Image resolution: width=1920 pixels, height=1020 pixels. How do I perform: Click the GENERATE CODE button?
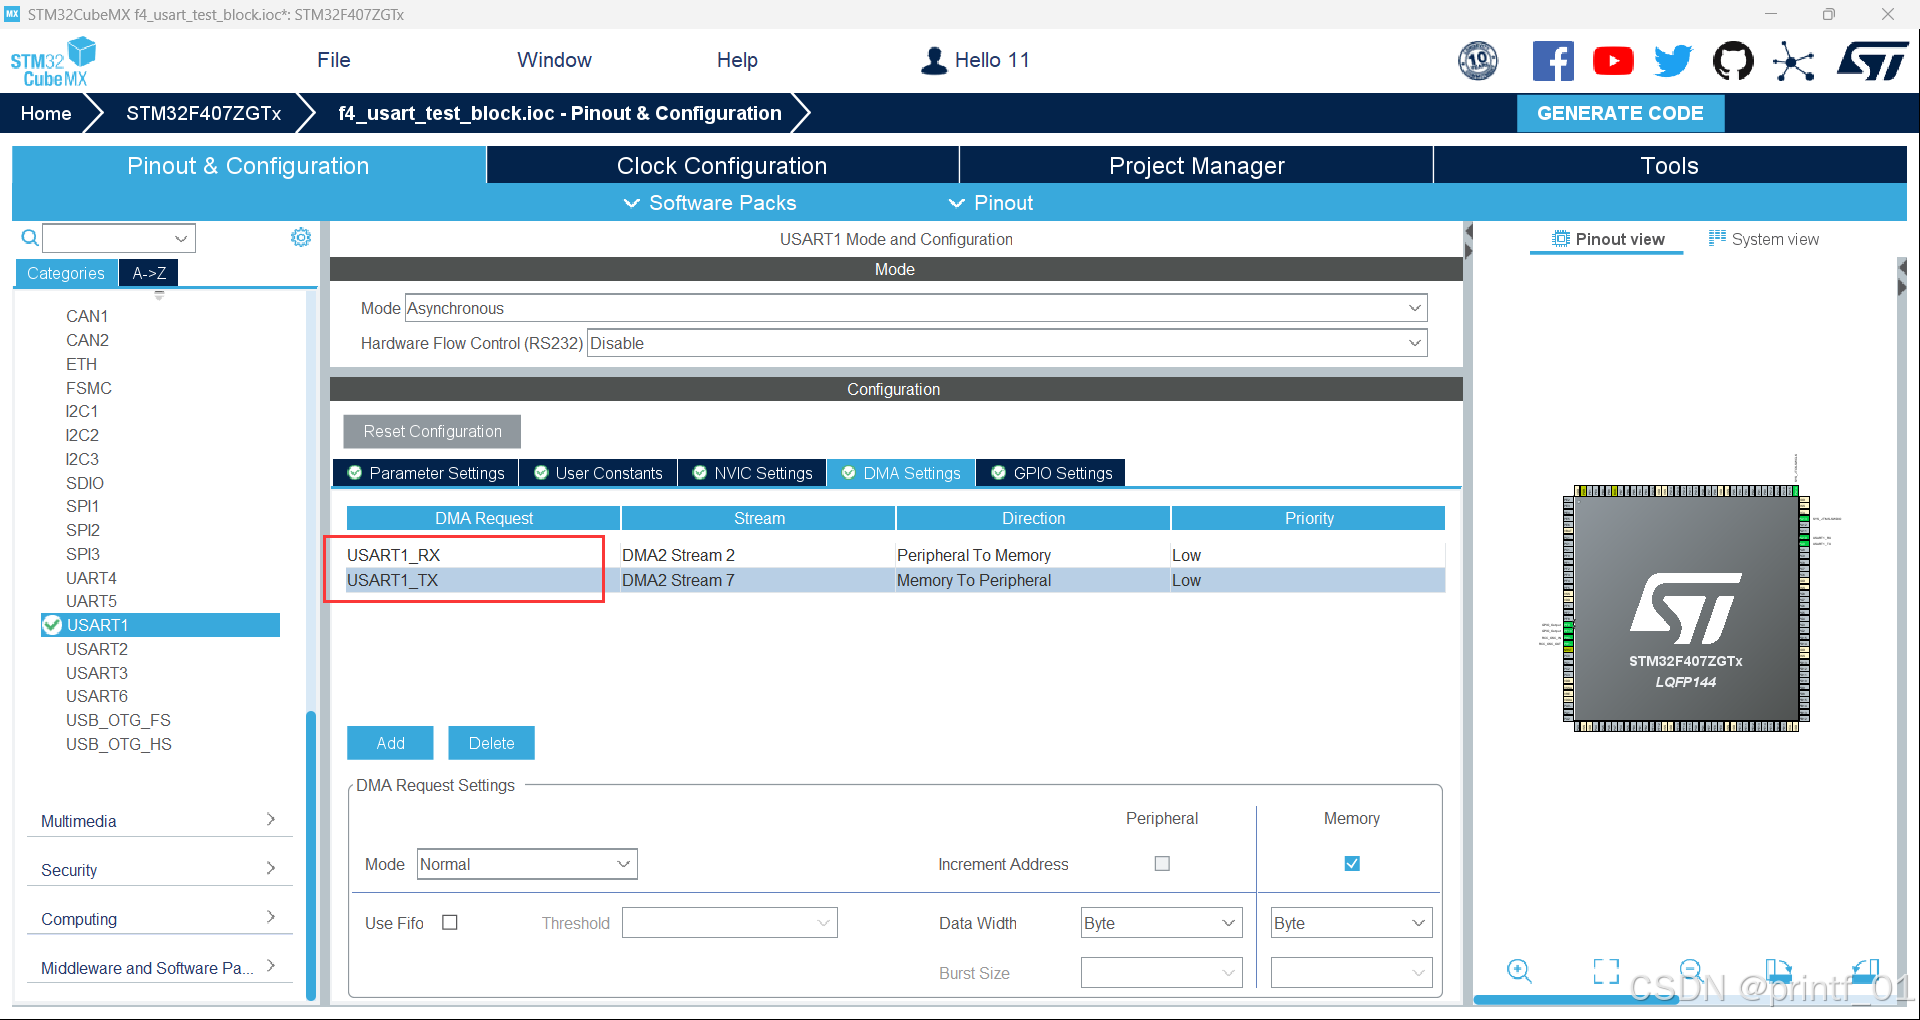point(1620,113)
